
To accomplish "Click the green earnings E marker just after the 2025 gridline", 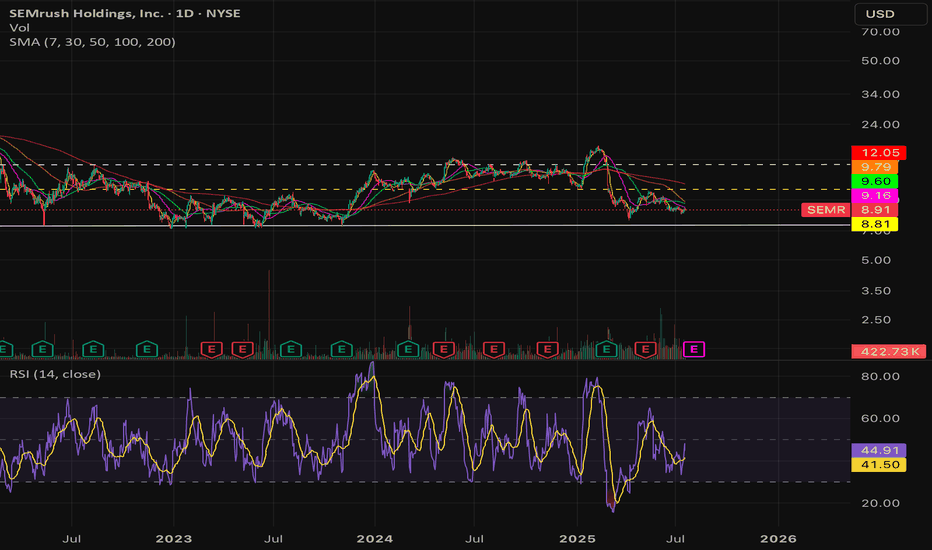I will pyautogui.click(x=606, y=350).
